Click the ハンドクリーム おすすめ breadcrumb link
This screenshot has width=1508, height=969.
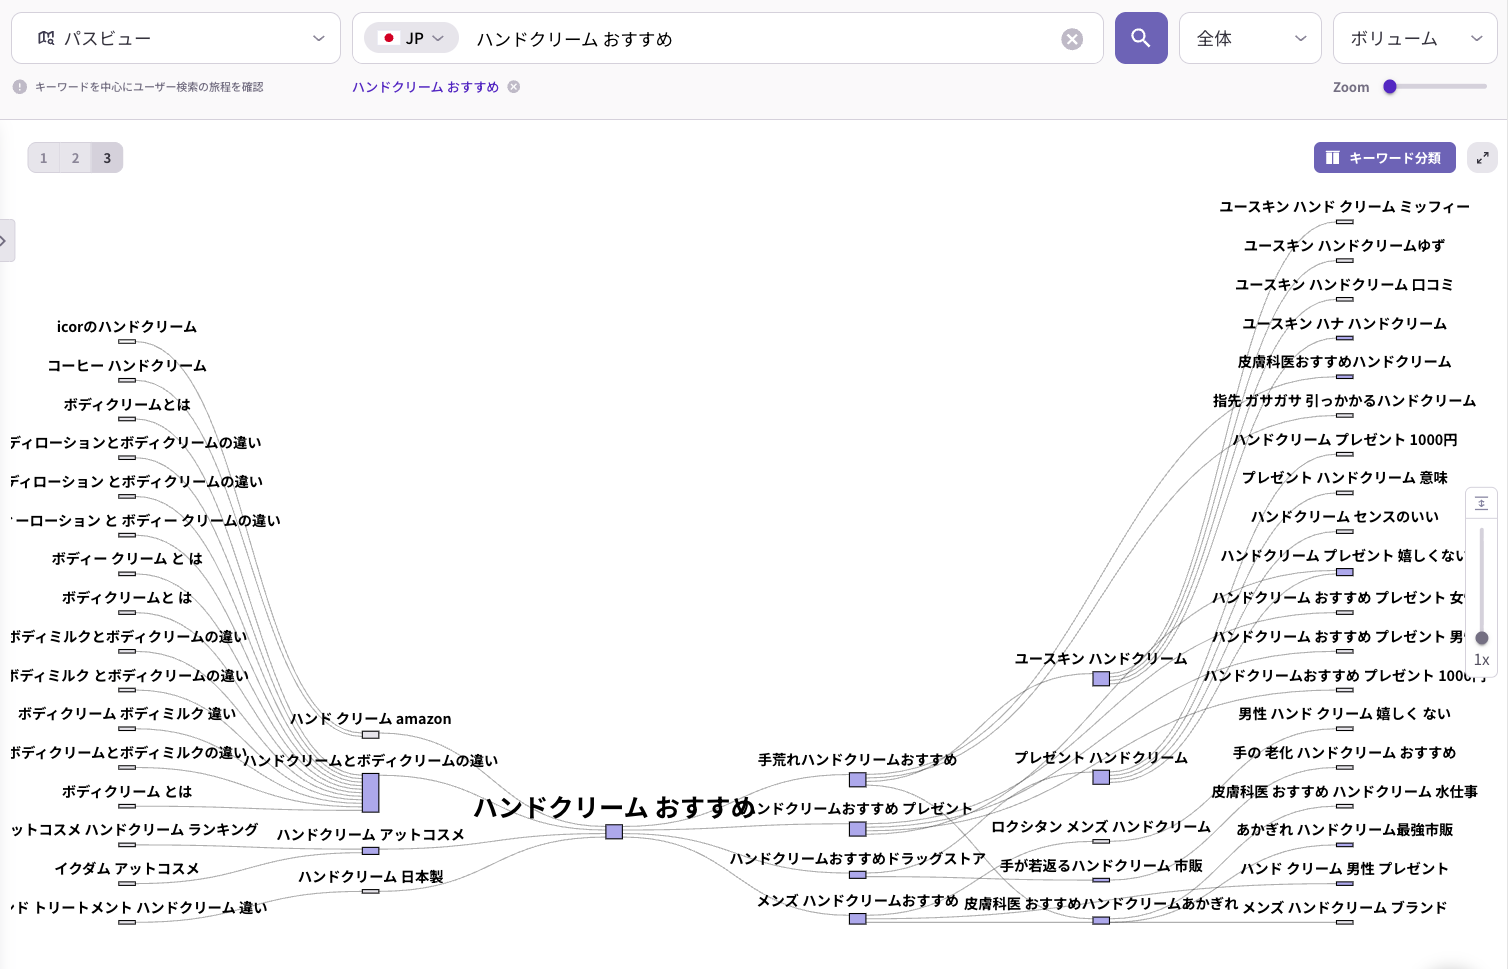[425, 87]
